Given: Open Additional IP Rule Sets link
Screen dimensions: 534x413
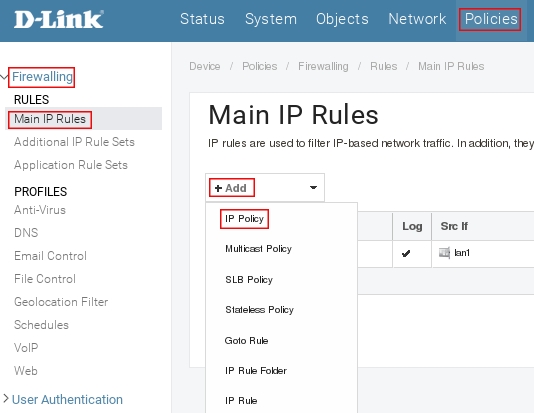Looking at the screenshot, I should (x=74, y=142).
